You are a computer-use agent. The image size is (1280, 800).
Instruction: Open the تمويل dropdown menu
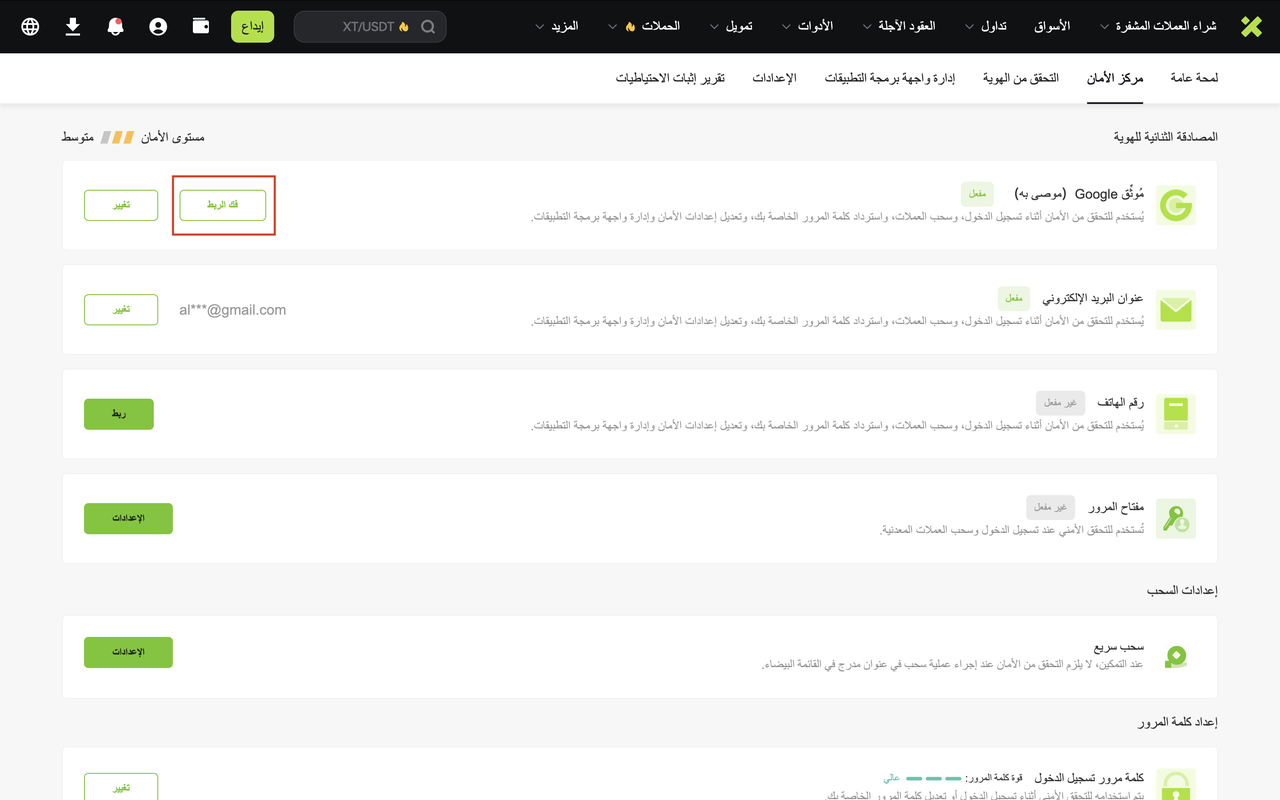pos(730,27)
